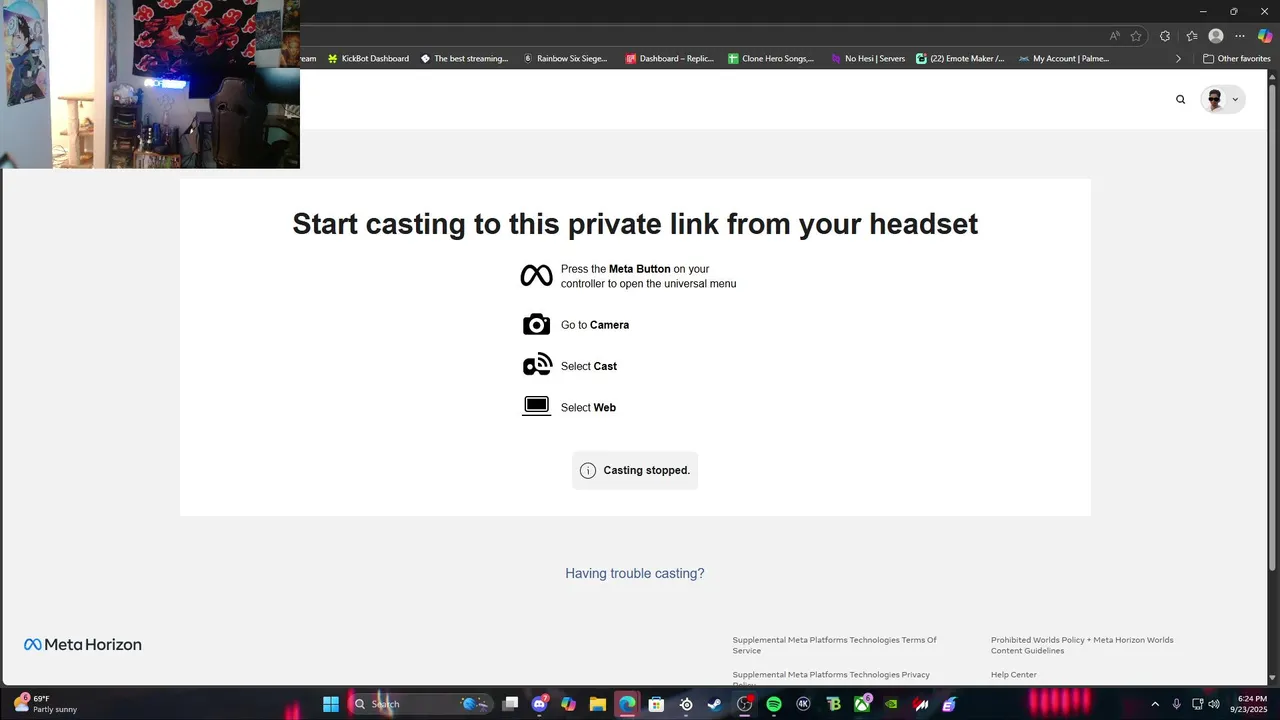This screenshot has width=1280, height=720.
Task: Open OBS Studio from the taskbar
Action: click(745, 704)
